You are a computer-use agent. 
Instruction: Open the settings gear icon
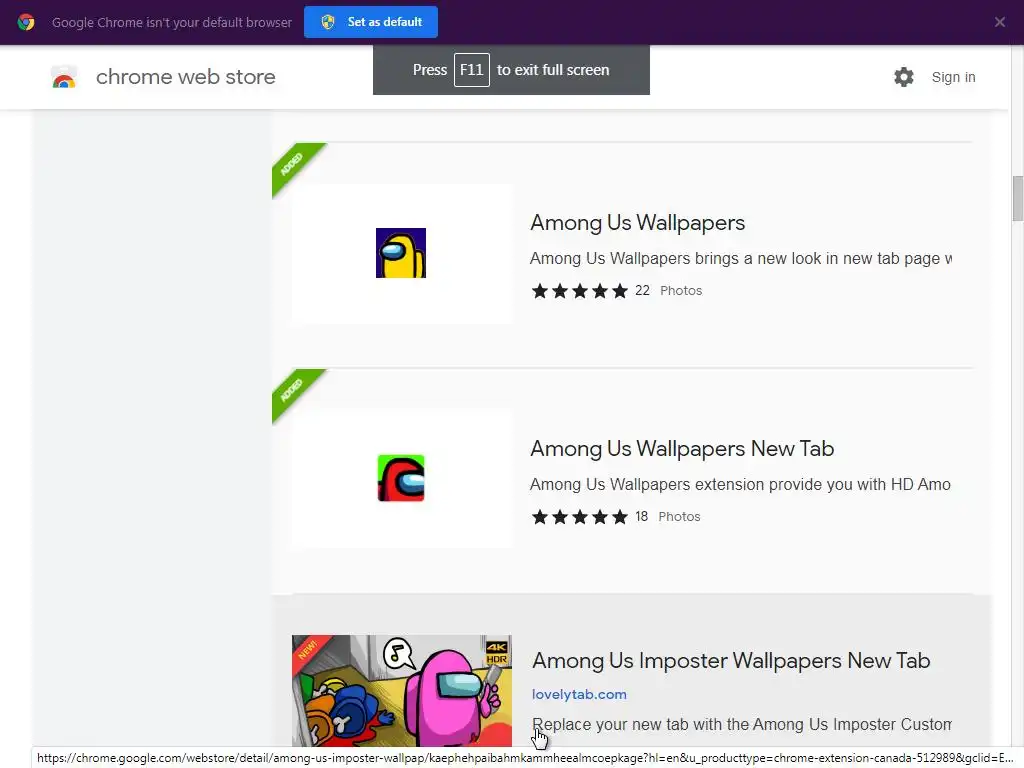(x=904, y=77)
